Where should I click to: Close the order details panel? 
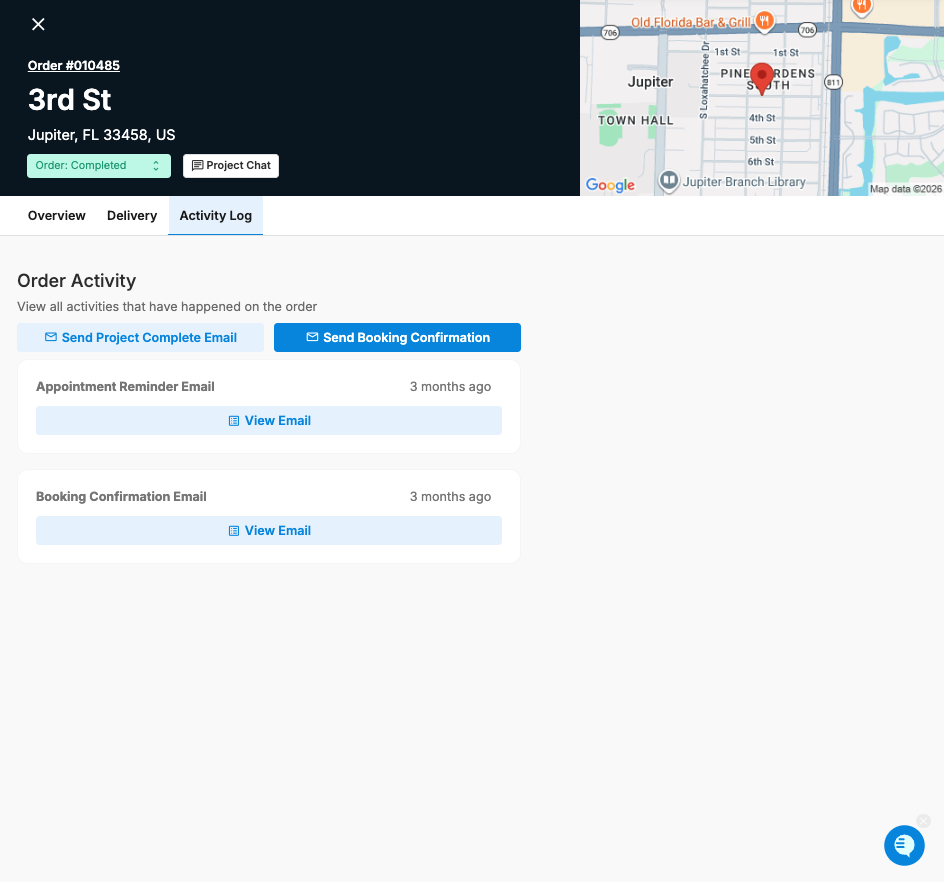click(38, 24)
